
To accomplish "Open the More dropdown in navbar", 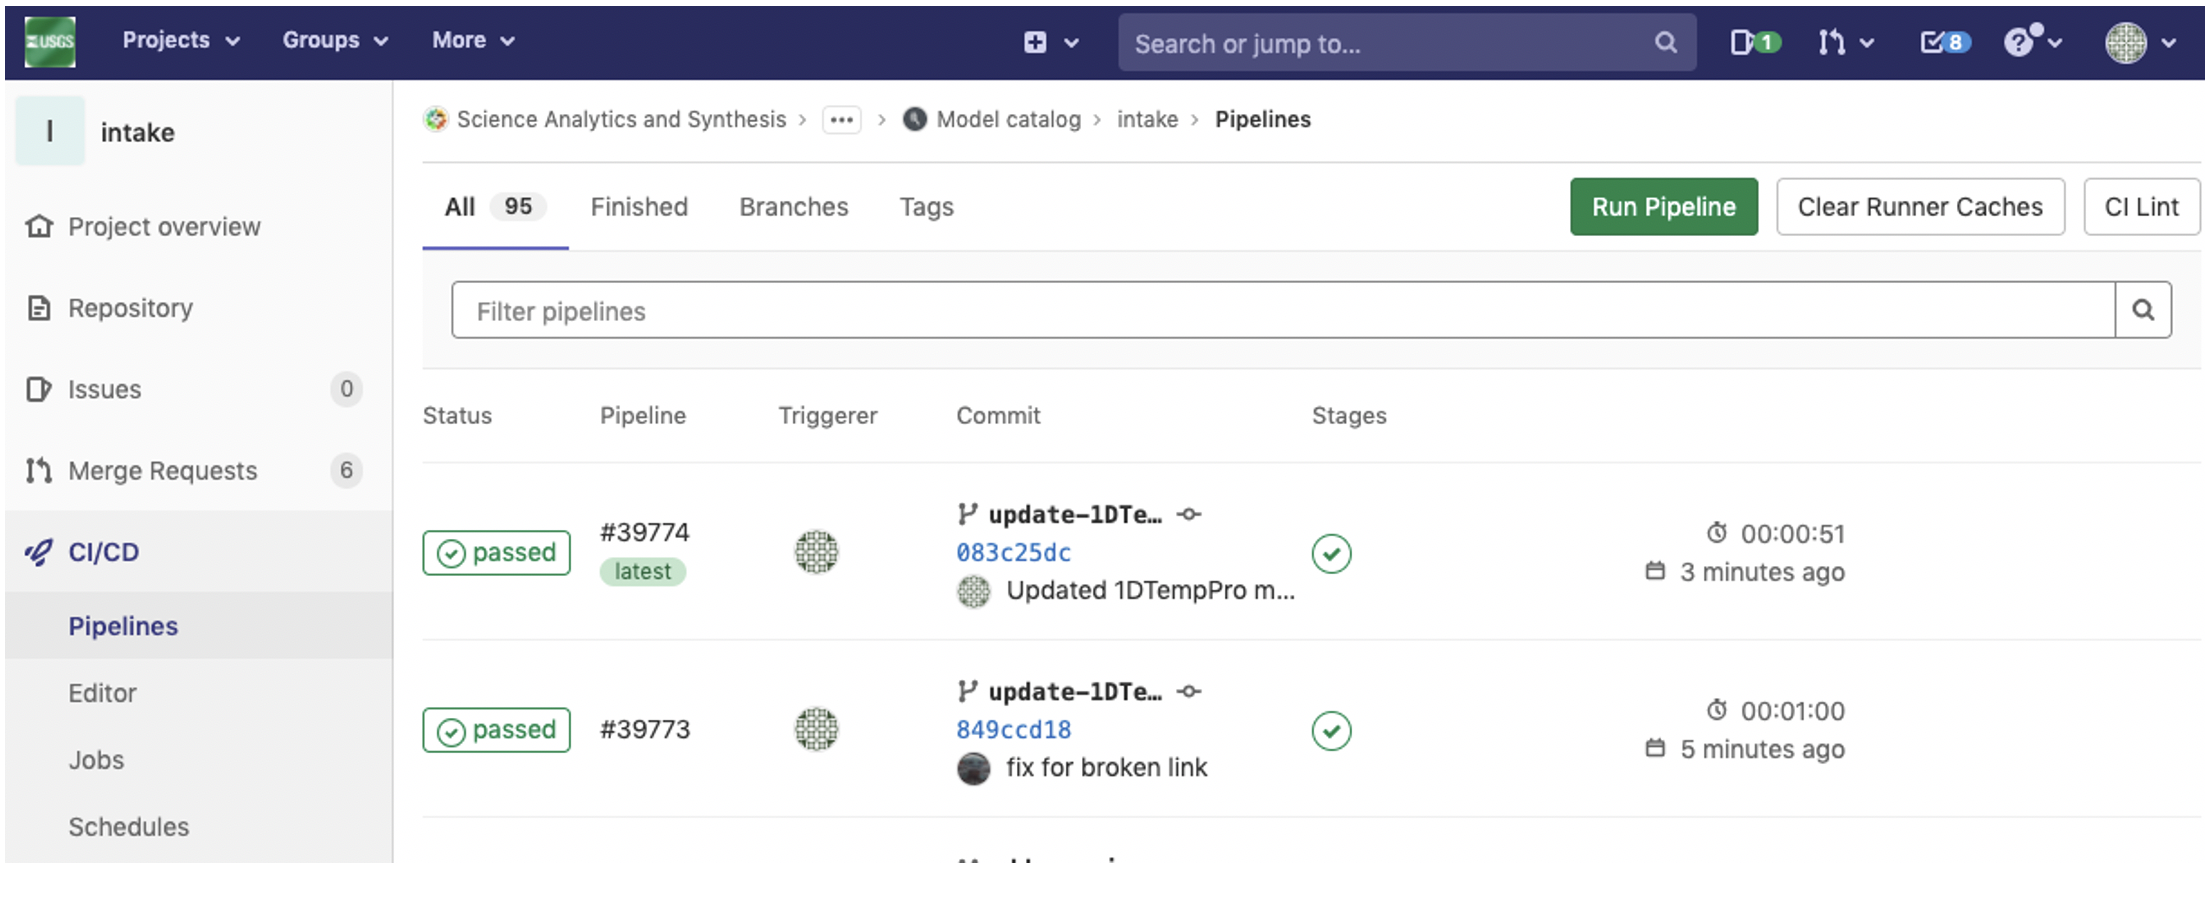I will [472, 40].
